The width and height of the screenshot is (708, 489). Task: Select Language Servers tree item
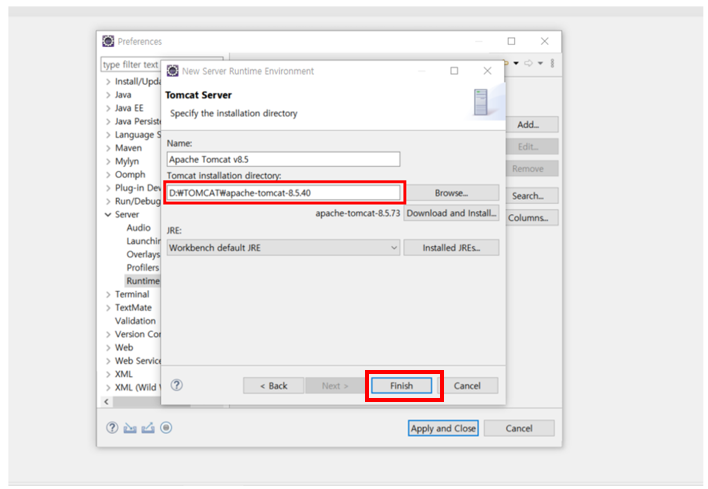point(138,135)
